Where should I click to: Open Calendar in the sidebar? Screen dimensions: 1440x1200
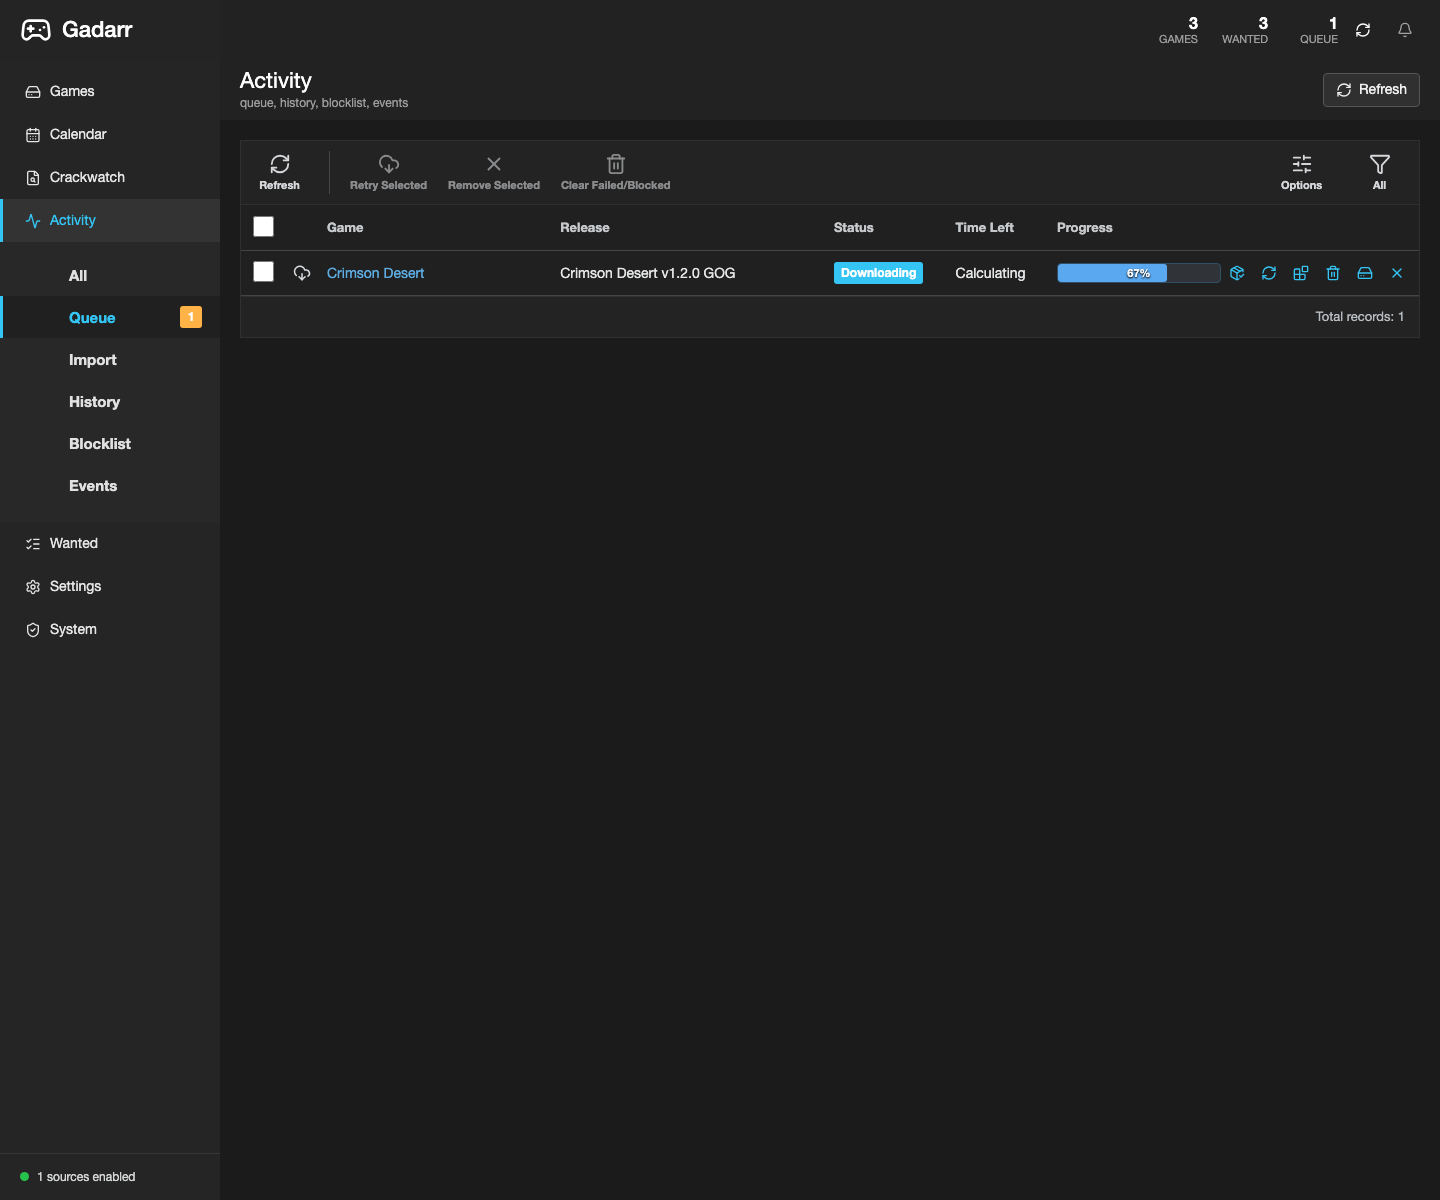click(110, 134)
